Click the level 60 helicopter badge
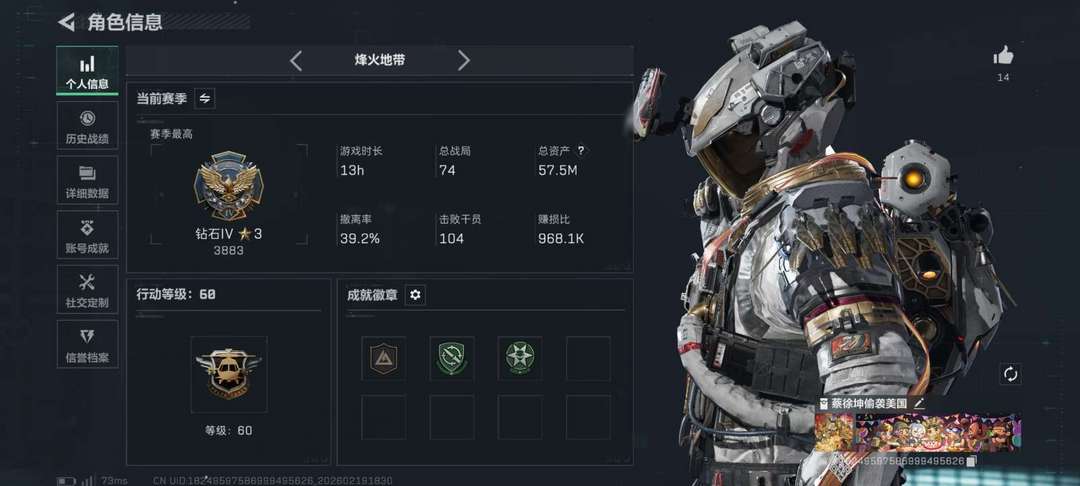Screen dimensions: 1080x486 [229, 374]
